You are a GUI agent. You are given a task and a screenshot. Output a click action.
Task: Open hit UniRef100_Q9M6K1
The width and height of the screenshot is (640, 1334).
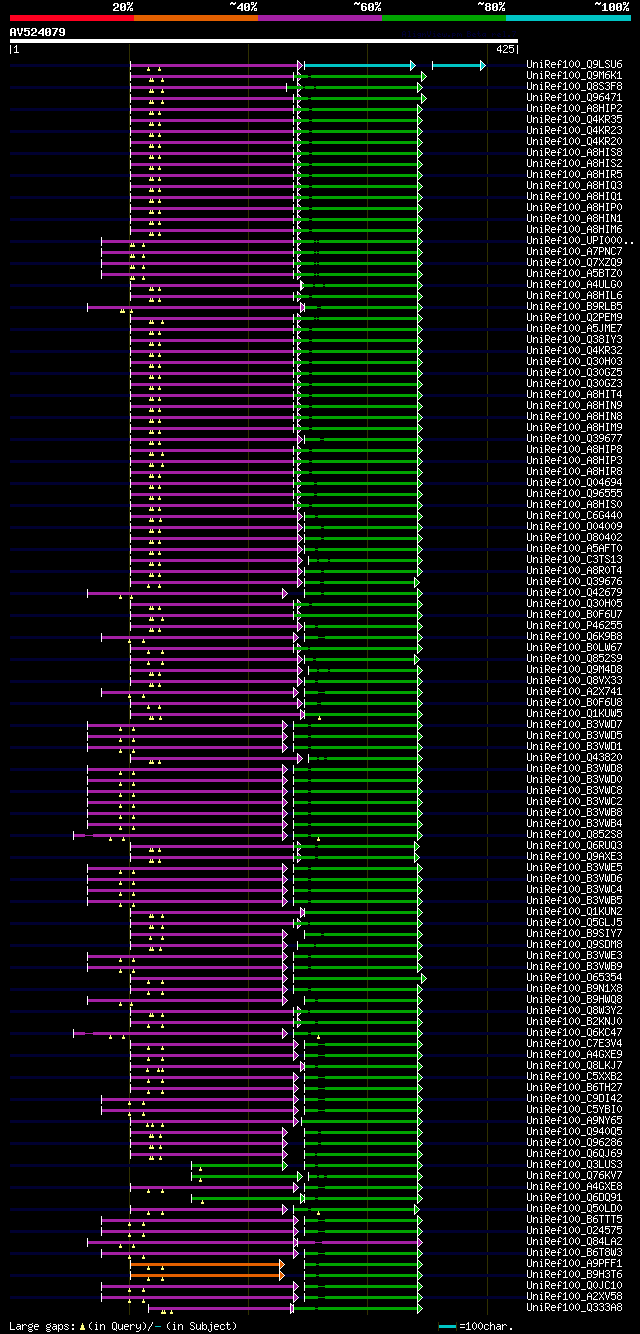pyautogui.click(x=574, y=76)
